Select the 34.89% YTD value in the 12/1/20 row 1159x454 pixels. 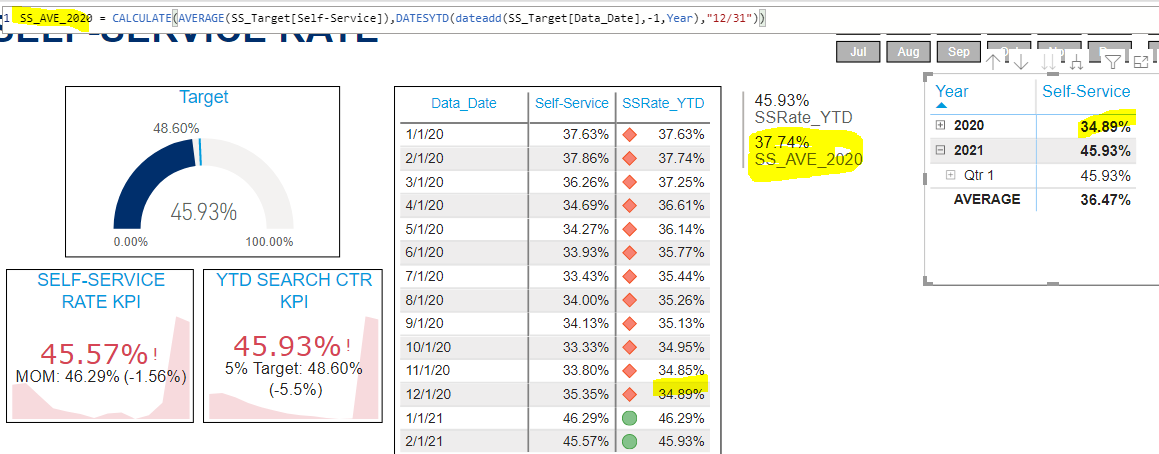pyautogui.click(x=681, y=394)
